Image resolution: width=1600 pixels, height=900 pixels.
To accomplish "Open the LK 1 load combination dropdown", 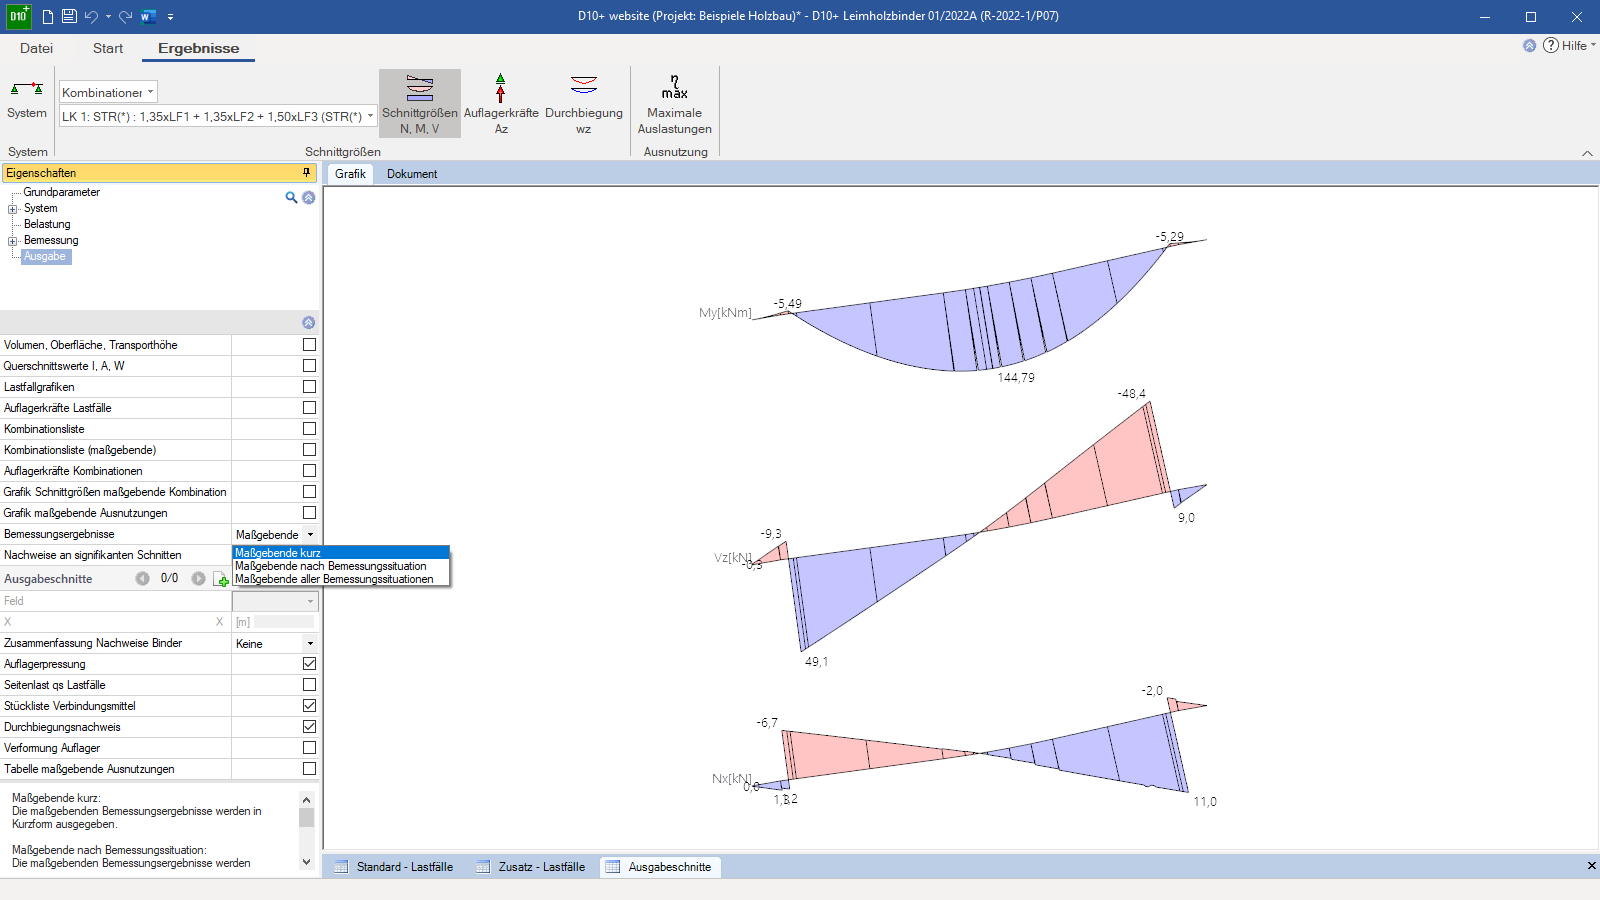I will click(218, 116).
